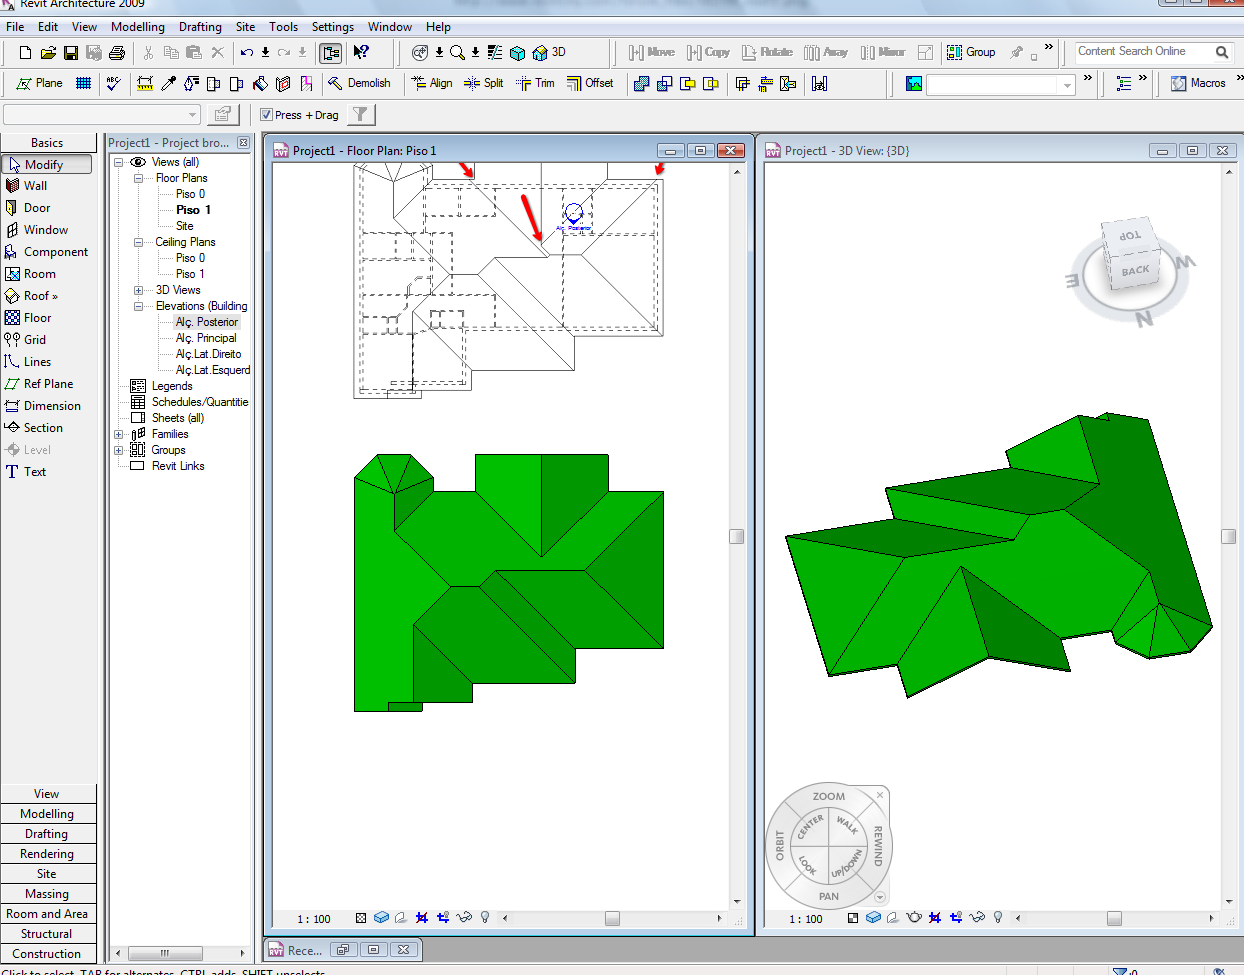Click the Macros button
1244x975 pixels.
click(x=1198, y=83)
